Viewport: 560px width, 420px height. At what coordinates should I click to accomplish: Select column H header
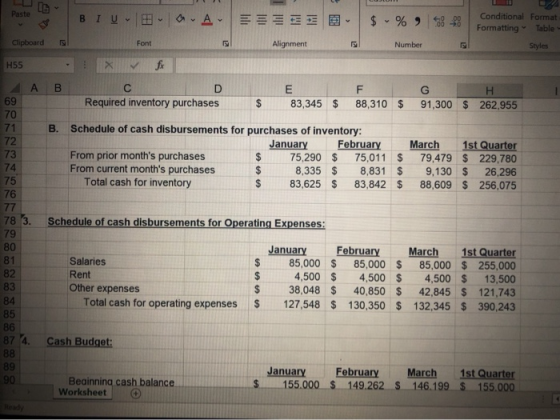pos(489,91)
